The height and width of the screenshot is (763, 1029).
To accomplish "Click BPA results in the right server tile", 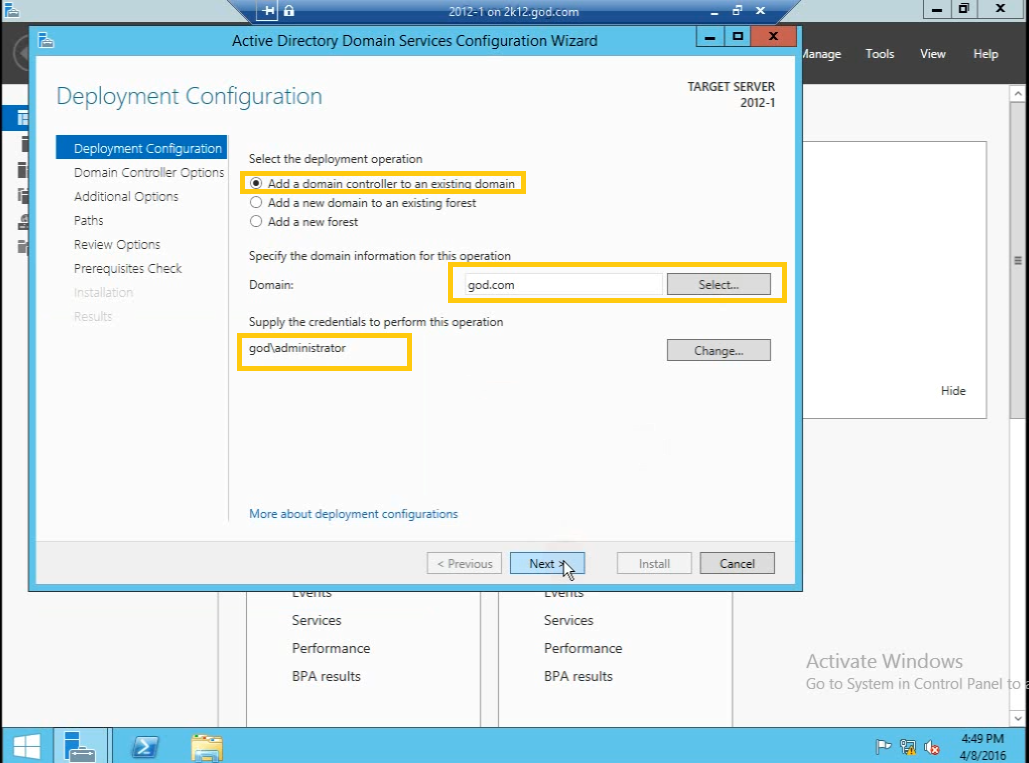I will [x=578, y=676].
